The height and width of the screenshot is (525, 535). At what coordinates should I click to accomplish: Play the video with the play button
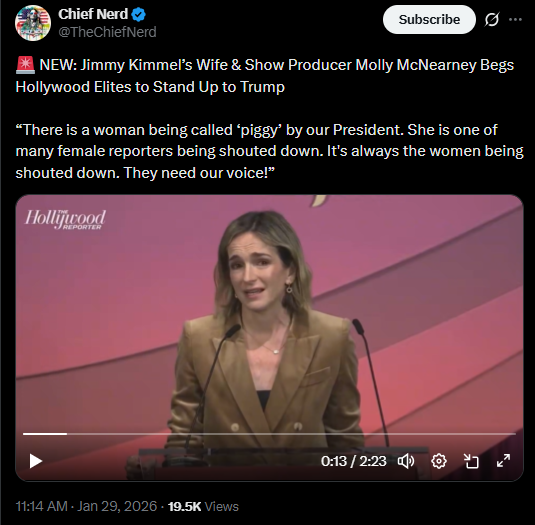click(x=35, y=461)
